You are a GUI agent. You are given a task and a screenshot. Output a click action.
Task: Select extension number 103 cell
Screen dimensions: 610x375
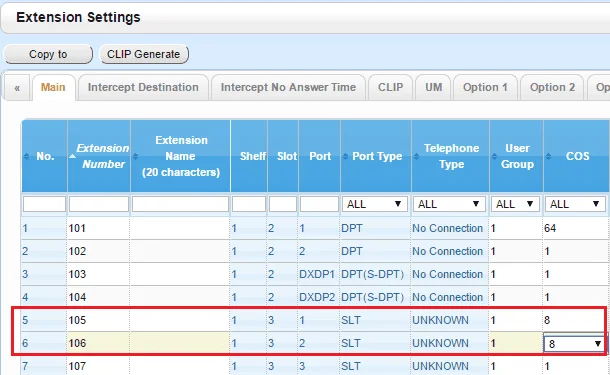pyautogui.click(x=98, y=274)
